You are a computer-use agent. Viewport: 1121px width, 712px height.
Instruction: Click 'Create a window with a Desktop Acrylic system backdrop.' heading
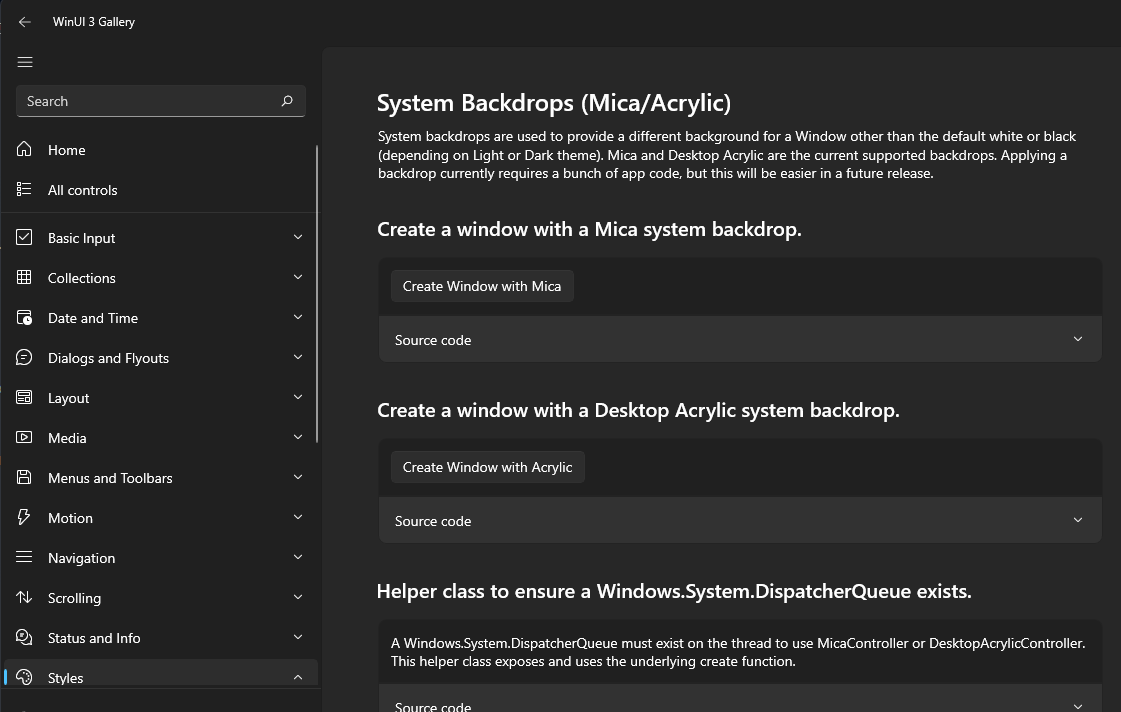(x=638, y=410)
